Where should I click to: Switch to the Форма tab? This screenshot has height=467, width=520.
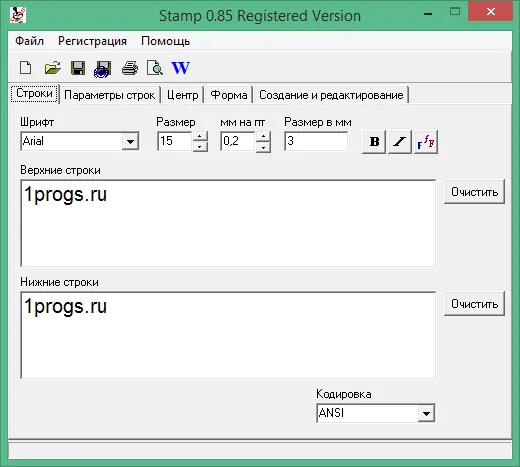tap(229, 95)
